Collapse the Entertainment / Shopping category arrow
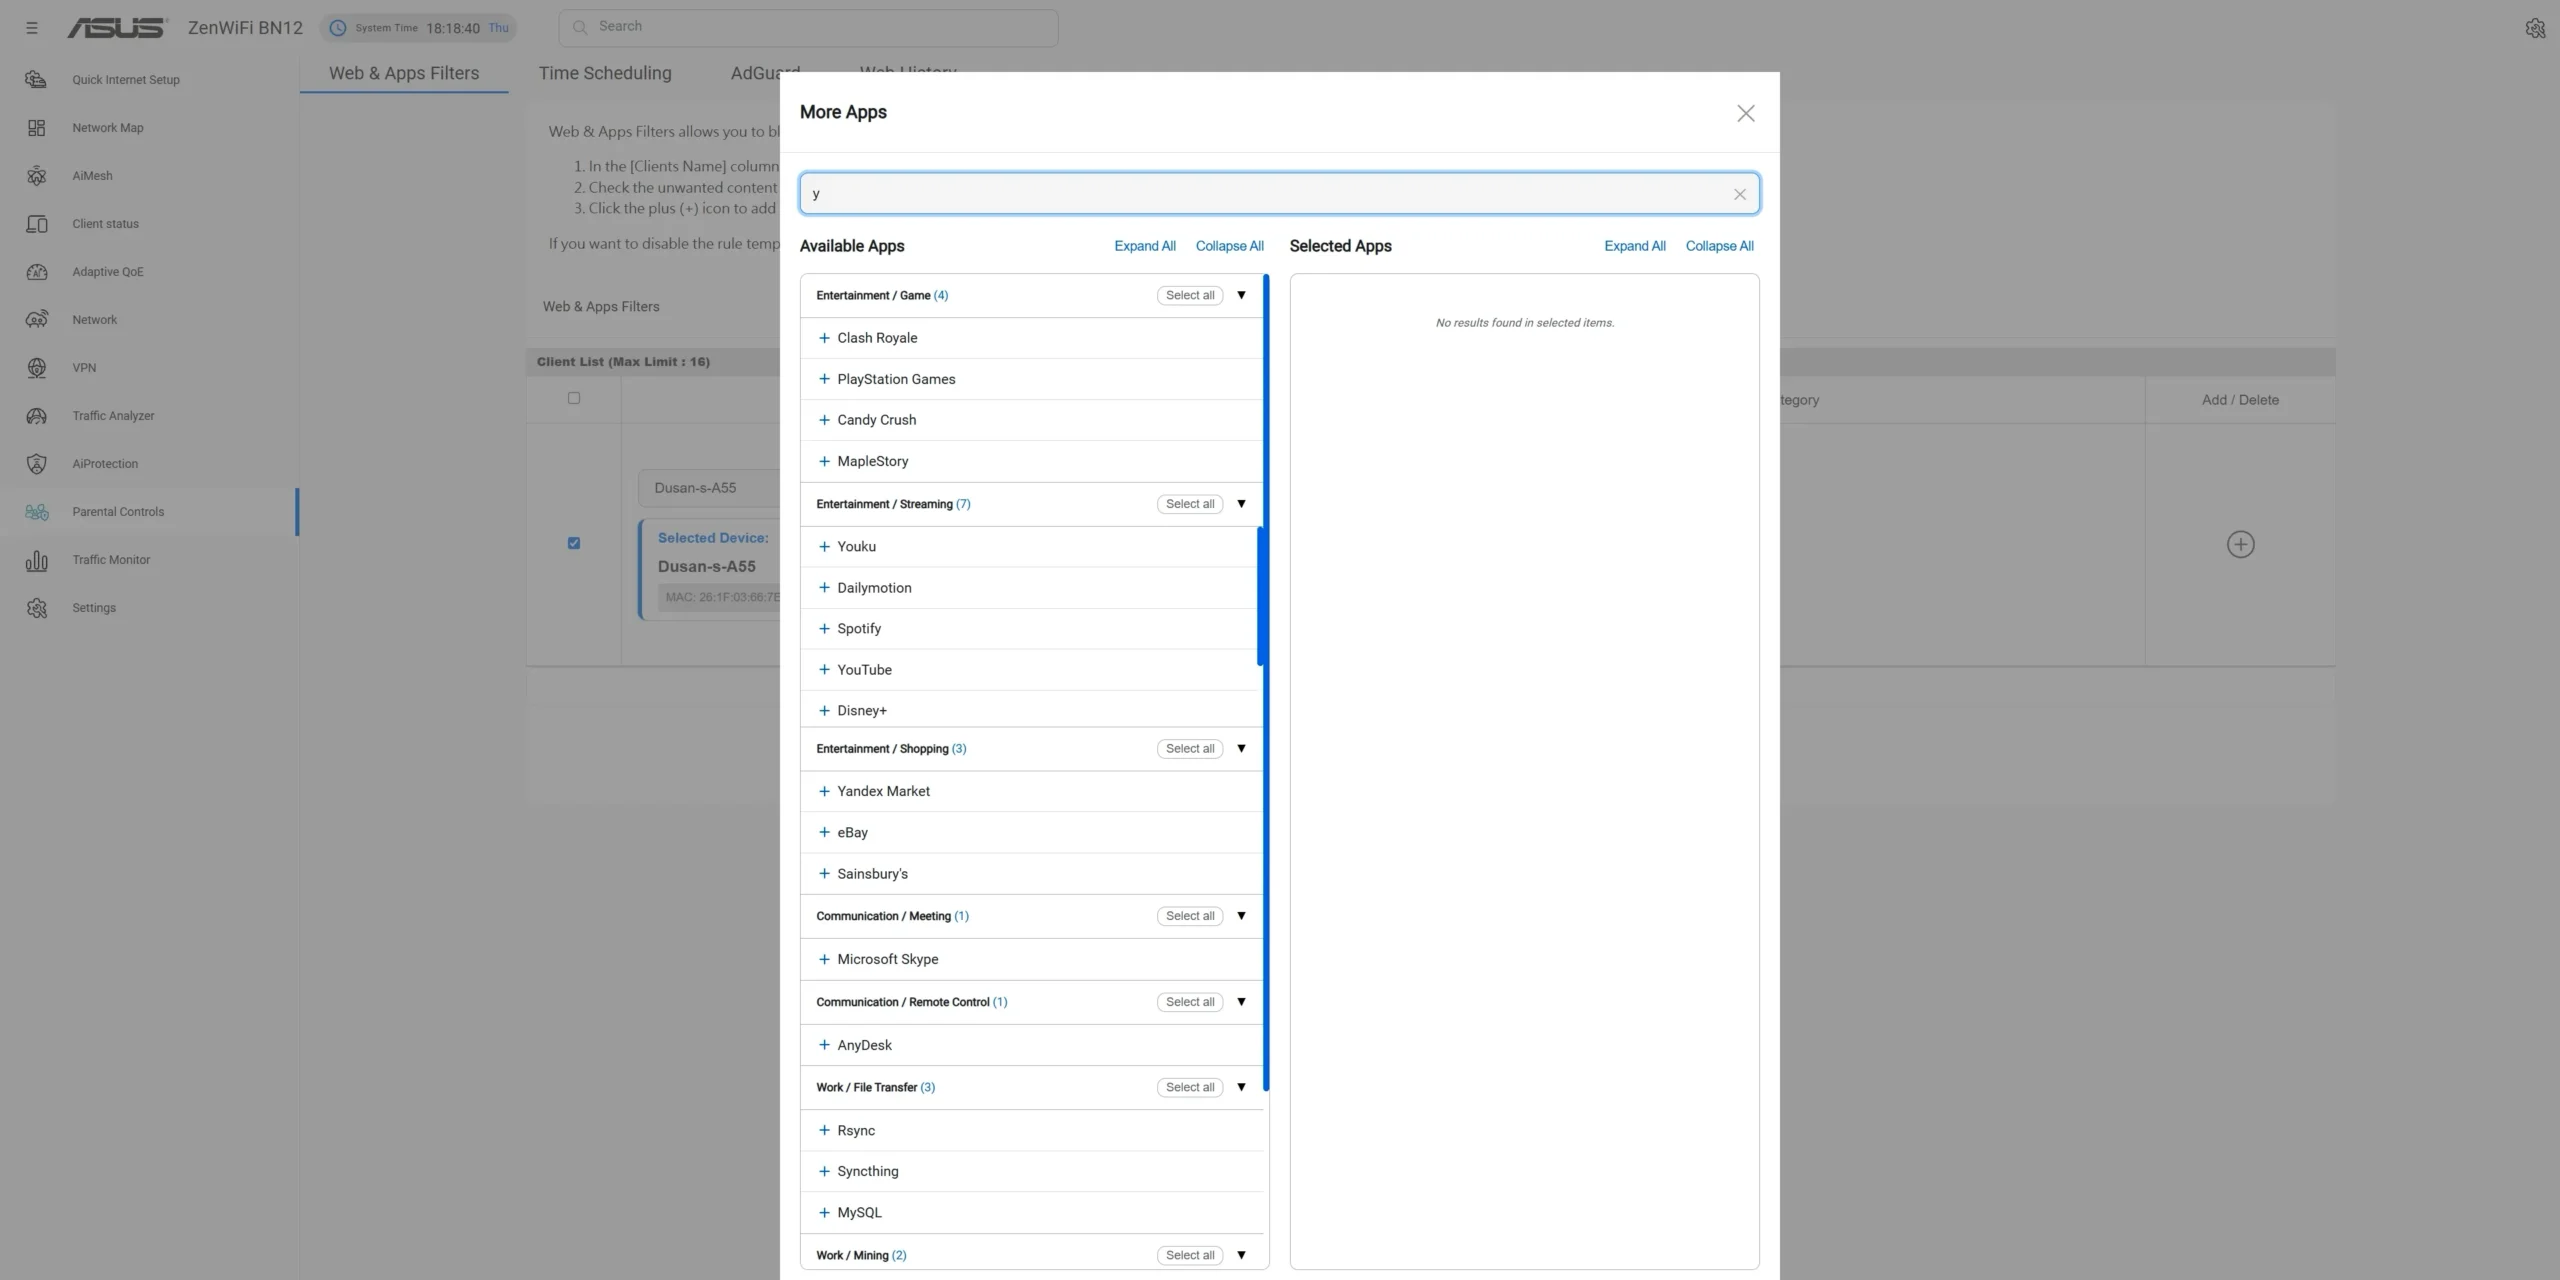 point(1241,749)
